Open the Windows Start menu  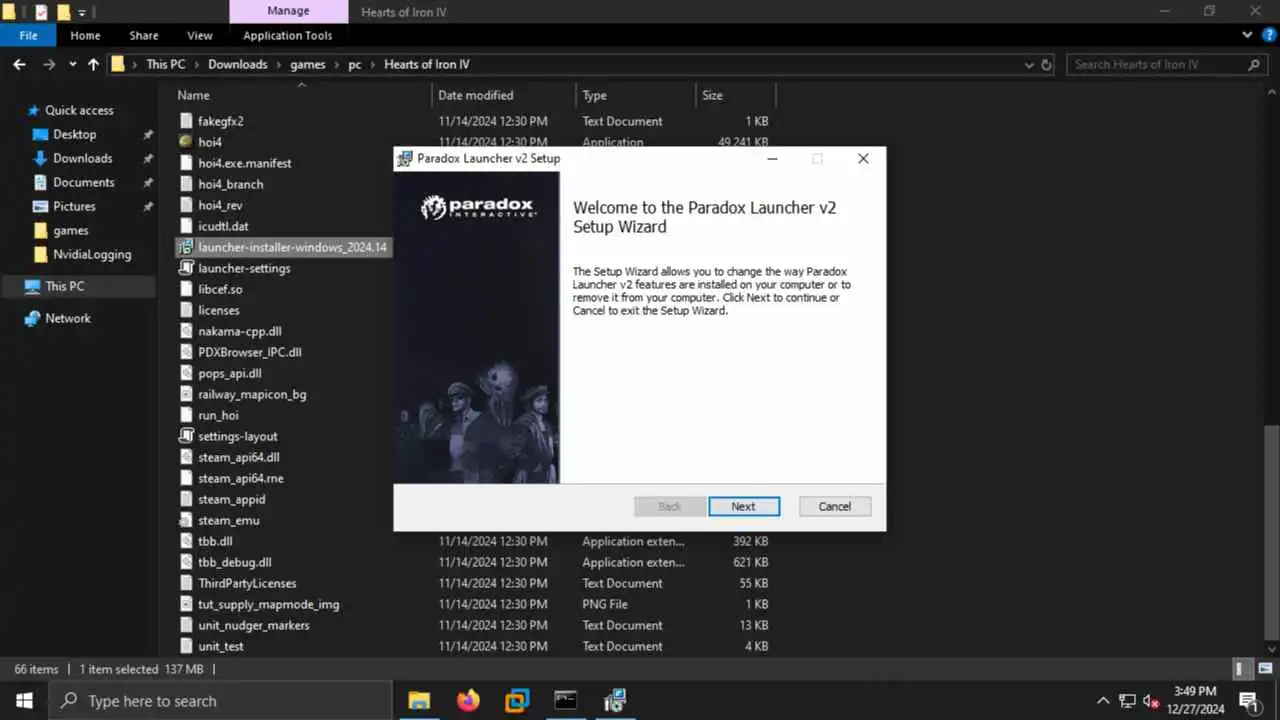[x=24, y=700]
